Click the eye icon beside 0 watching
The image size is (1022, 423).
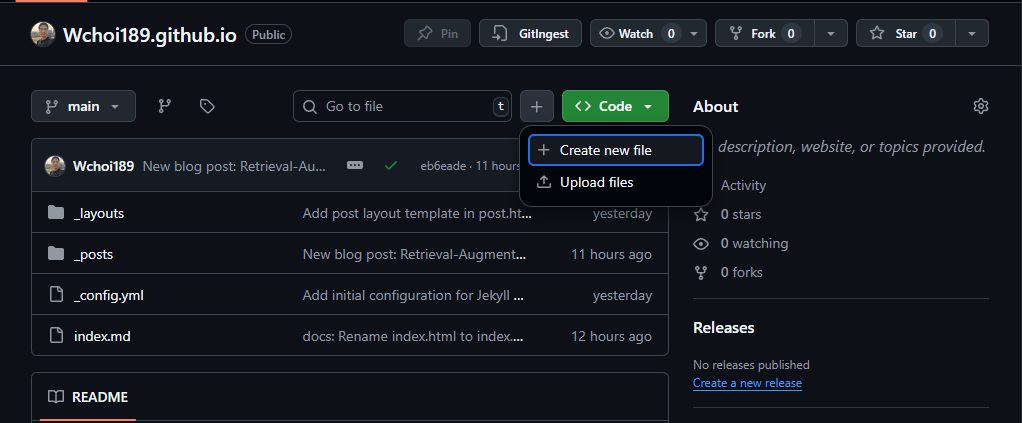click(701, 244)
